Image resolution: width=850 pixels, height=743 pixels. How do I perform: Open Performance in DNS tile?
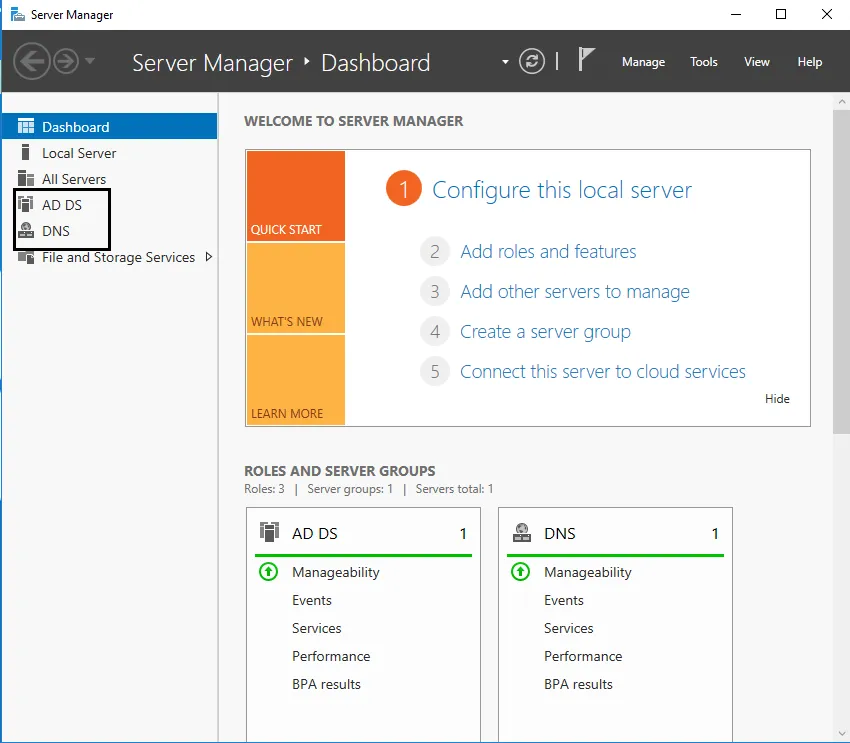tap(583, 656)
